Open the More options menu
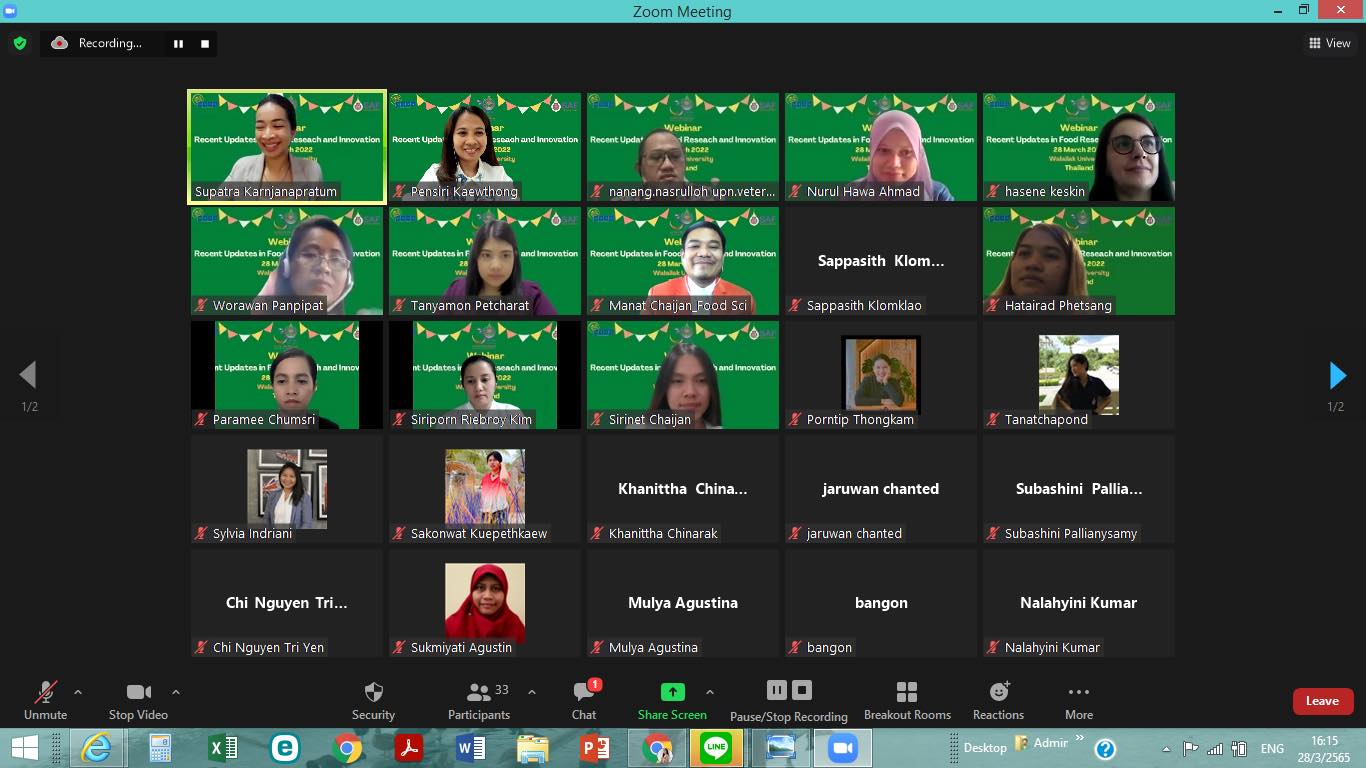The height and width of the screenshot is (768, 1366). (x=1078, y=700)
